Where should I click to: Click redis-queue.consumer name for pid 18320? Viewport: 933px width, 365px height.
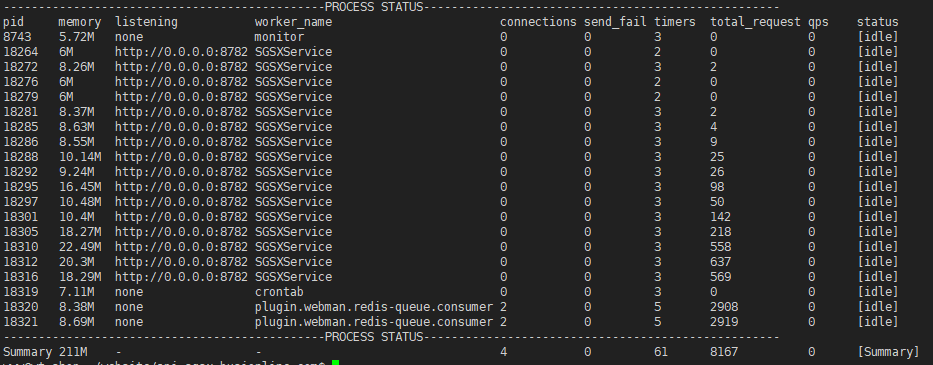point(374,307)
